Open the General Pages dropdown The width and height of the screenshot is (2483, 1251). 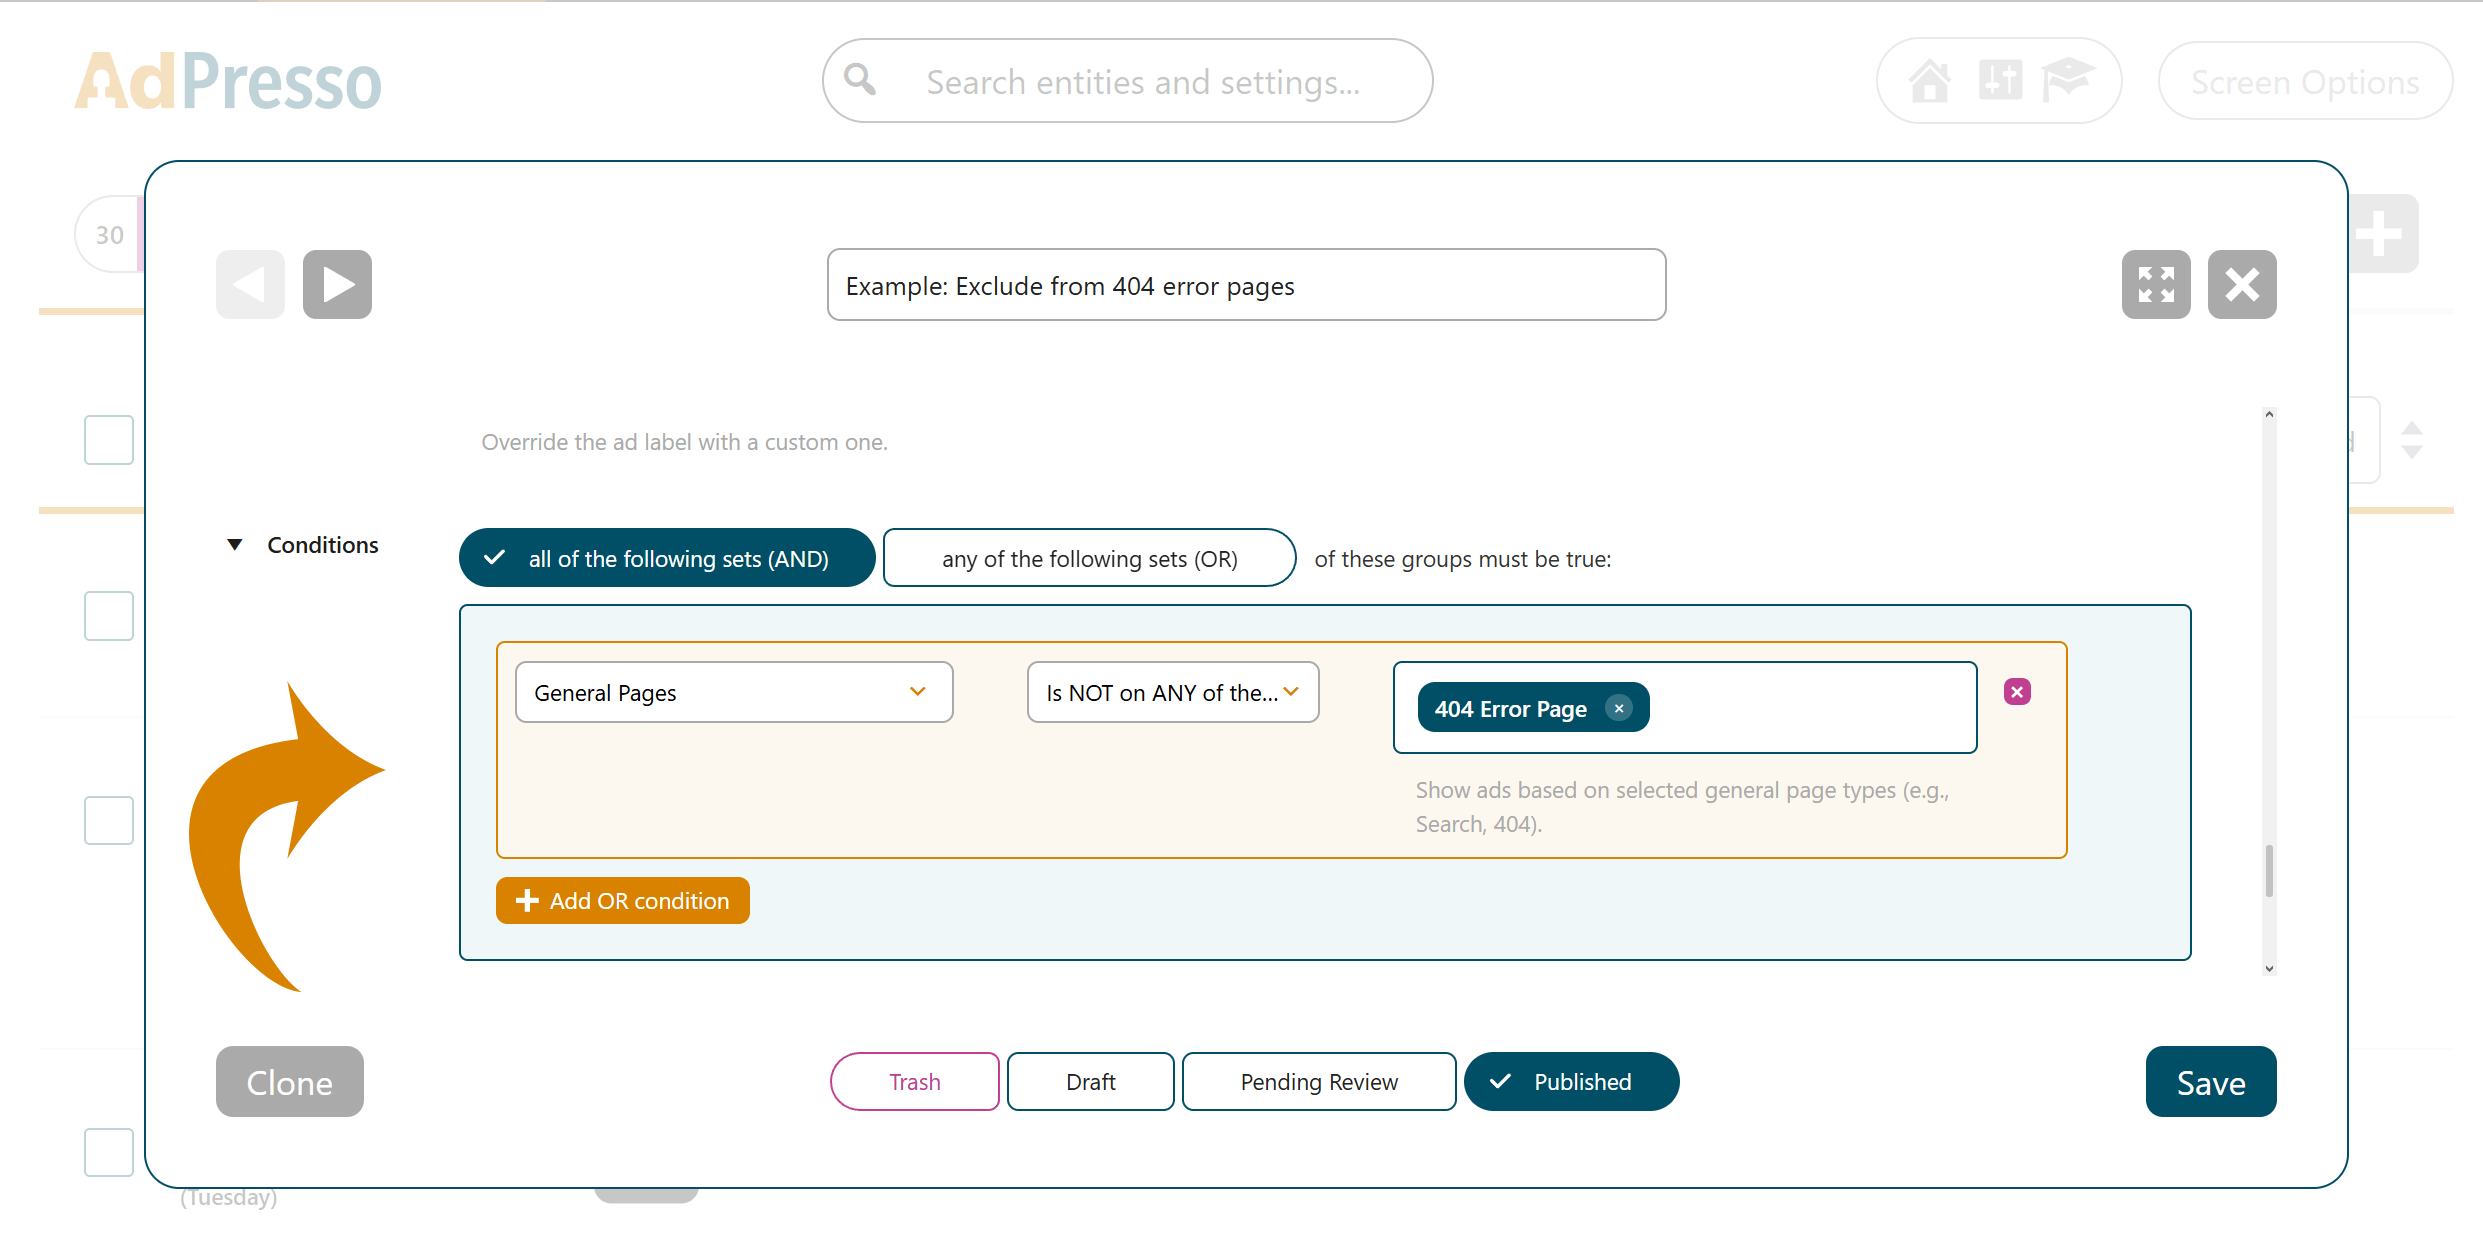(733, 692)
